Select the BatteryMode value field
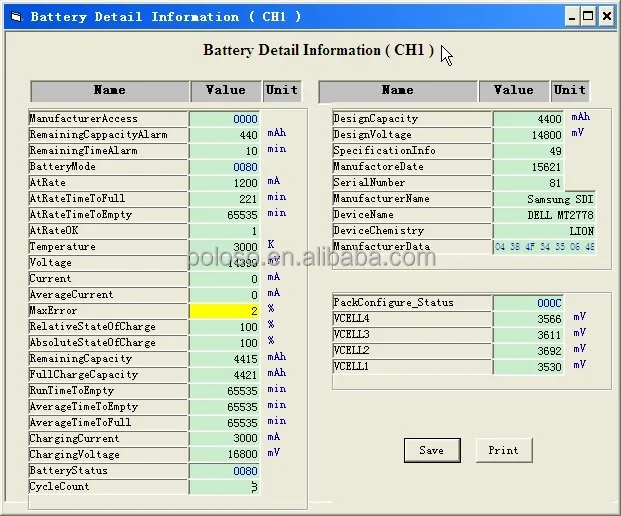The image size is (621, 516). coord(225,167)
